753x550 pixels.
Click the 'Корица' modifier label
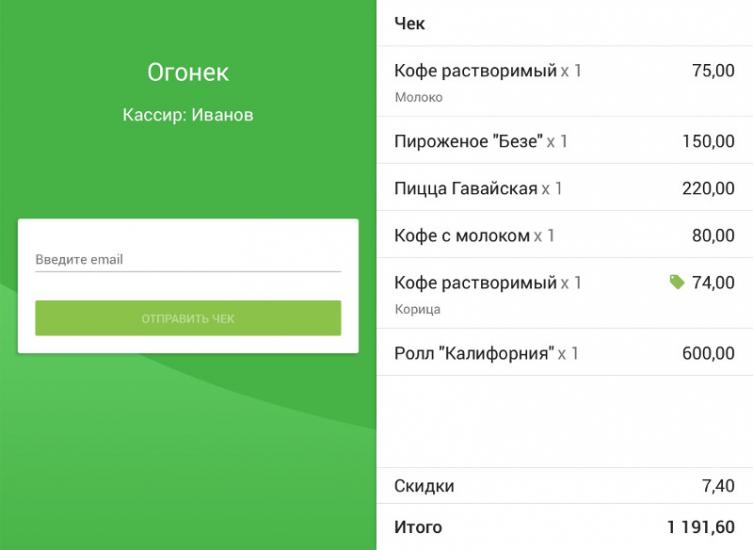coord(417,309)
